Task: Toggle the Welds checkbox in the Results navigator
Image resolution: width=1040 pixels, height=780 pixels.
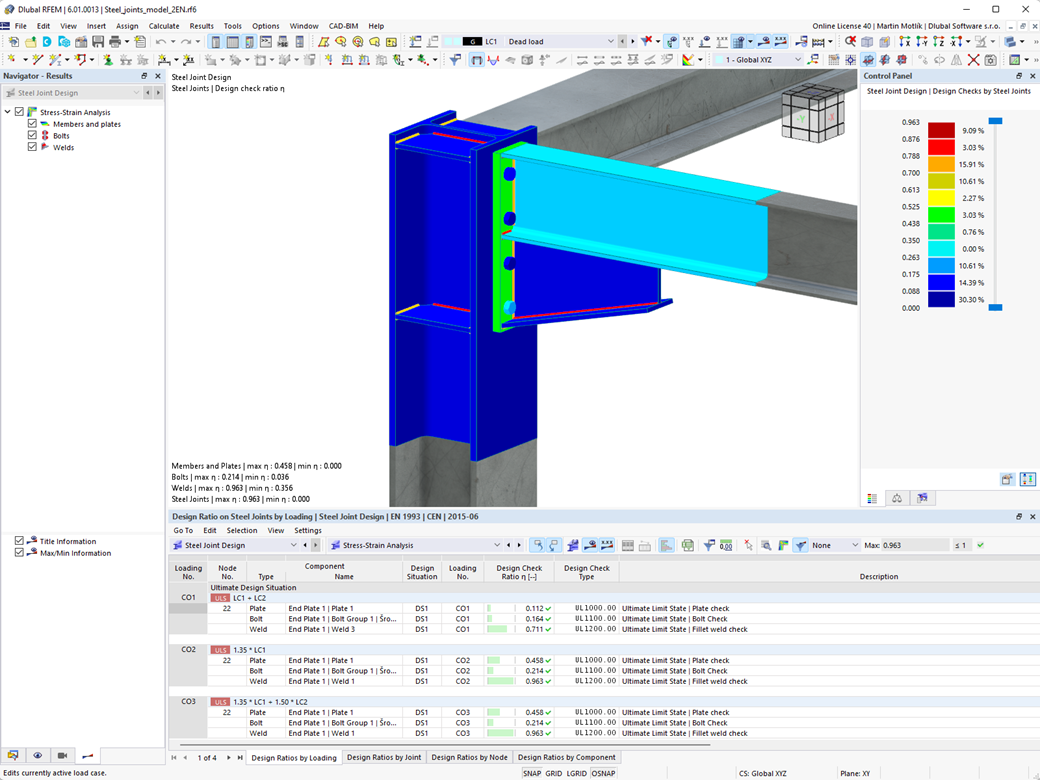Action: coord(32,147)
